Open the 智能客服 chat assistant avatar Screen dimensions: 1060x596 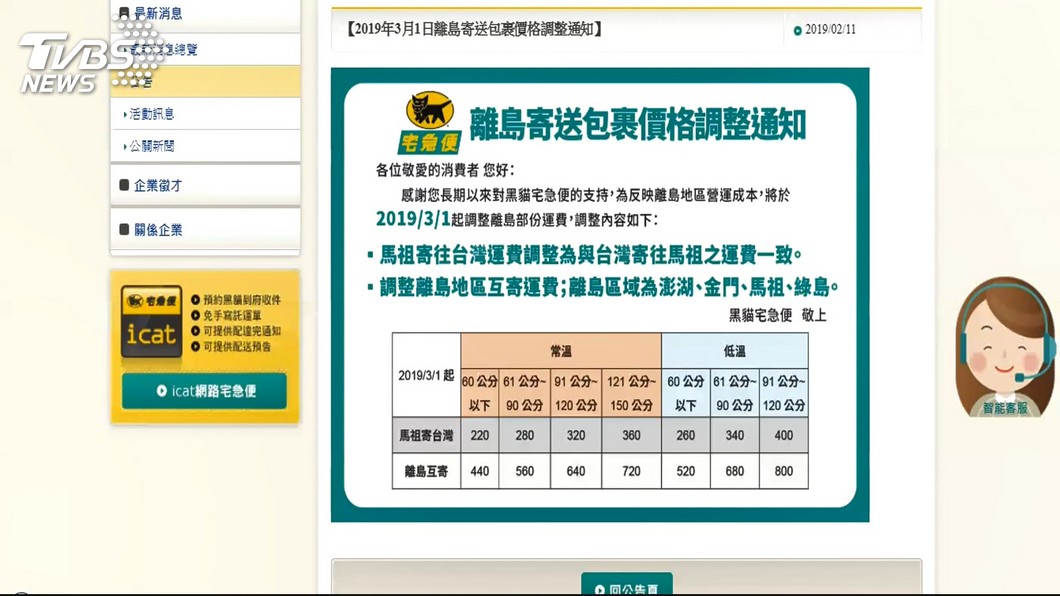click(x=1005, y=346)
